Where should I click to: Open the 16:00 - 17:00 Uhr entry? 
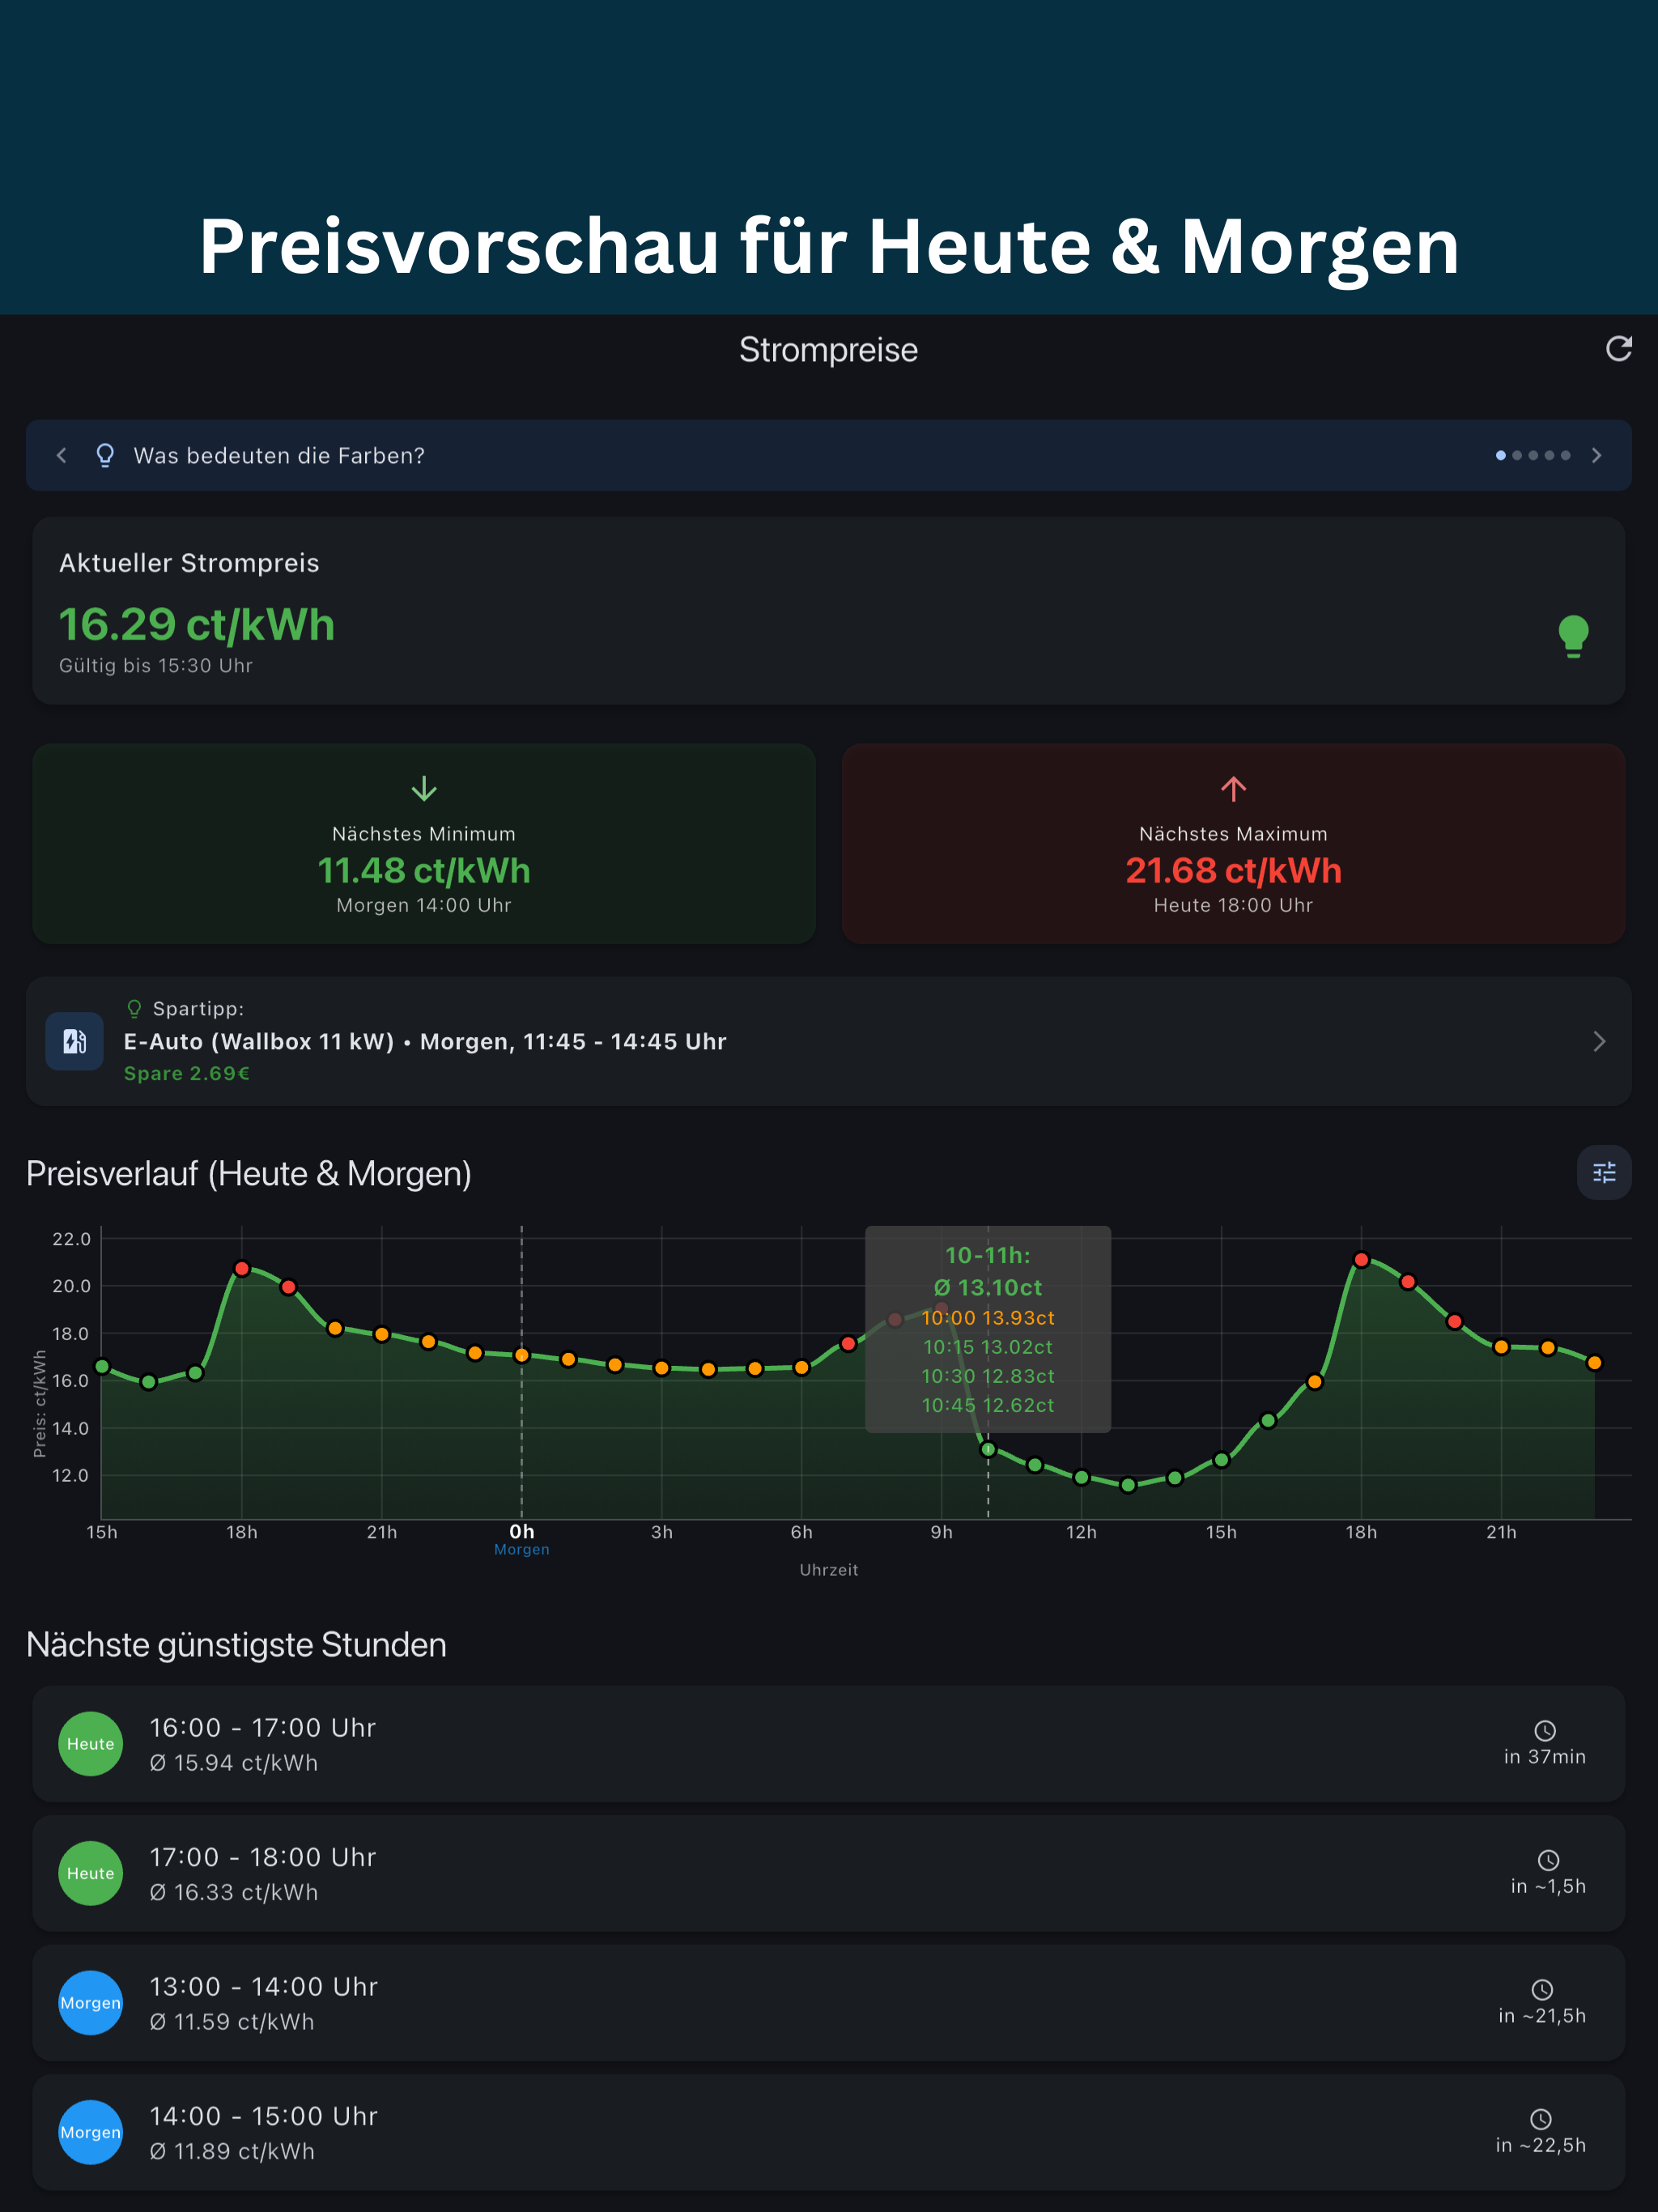[x=829, y=1744]
